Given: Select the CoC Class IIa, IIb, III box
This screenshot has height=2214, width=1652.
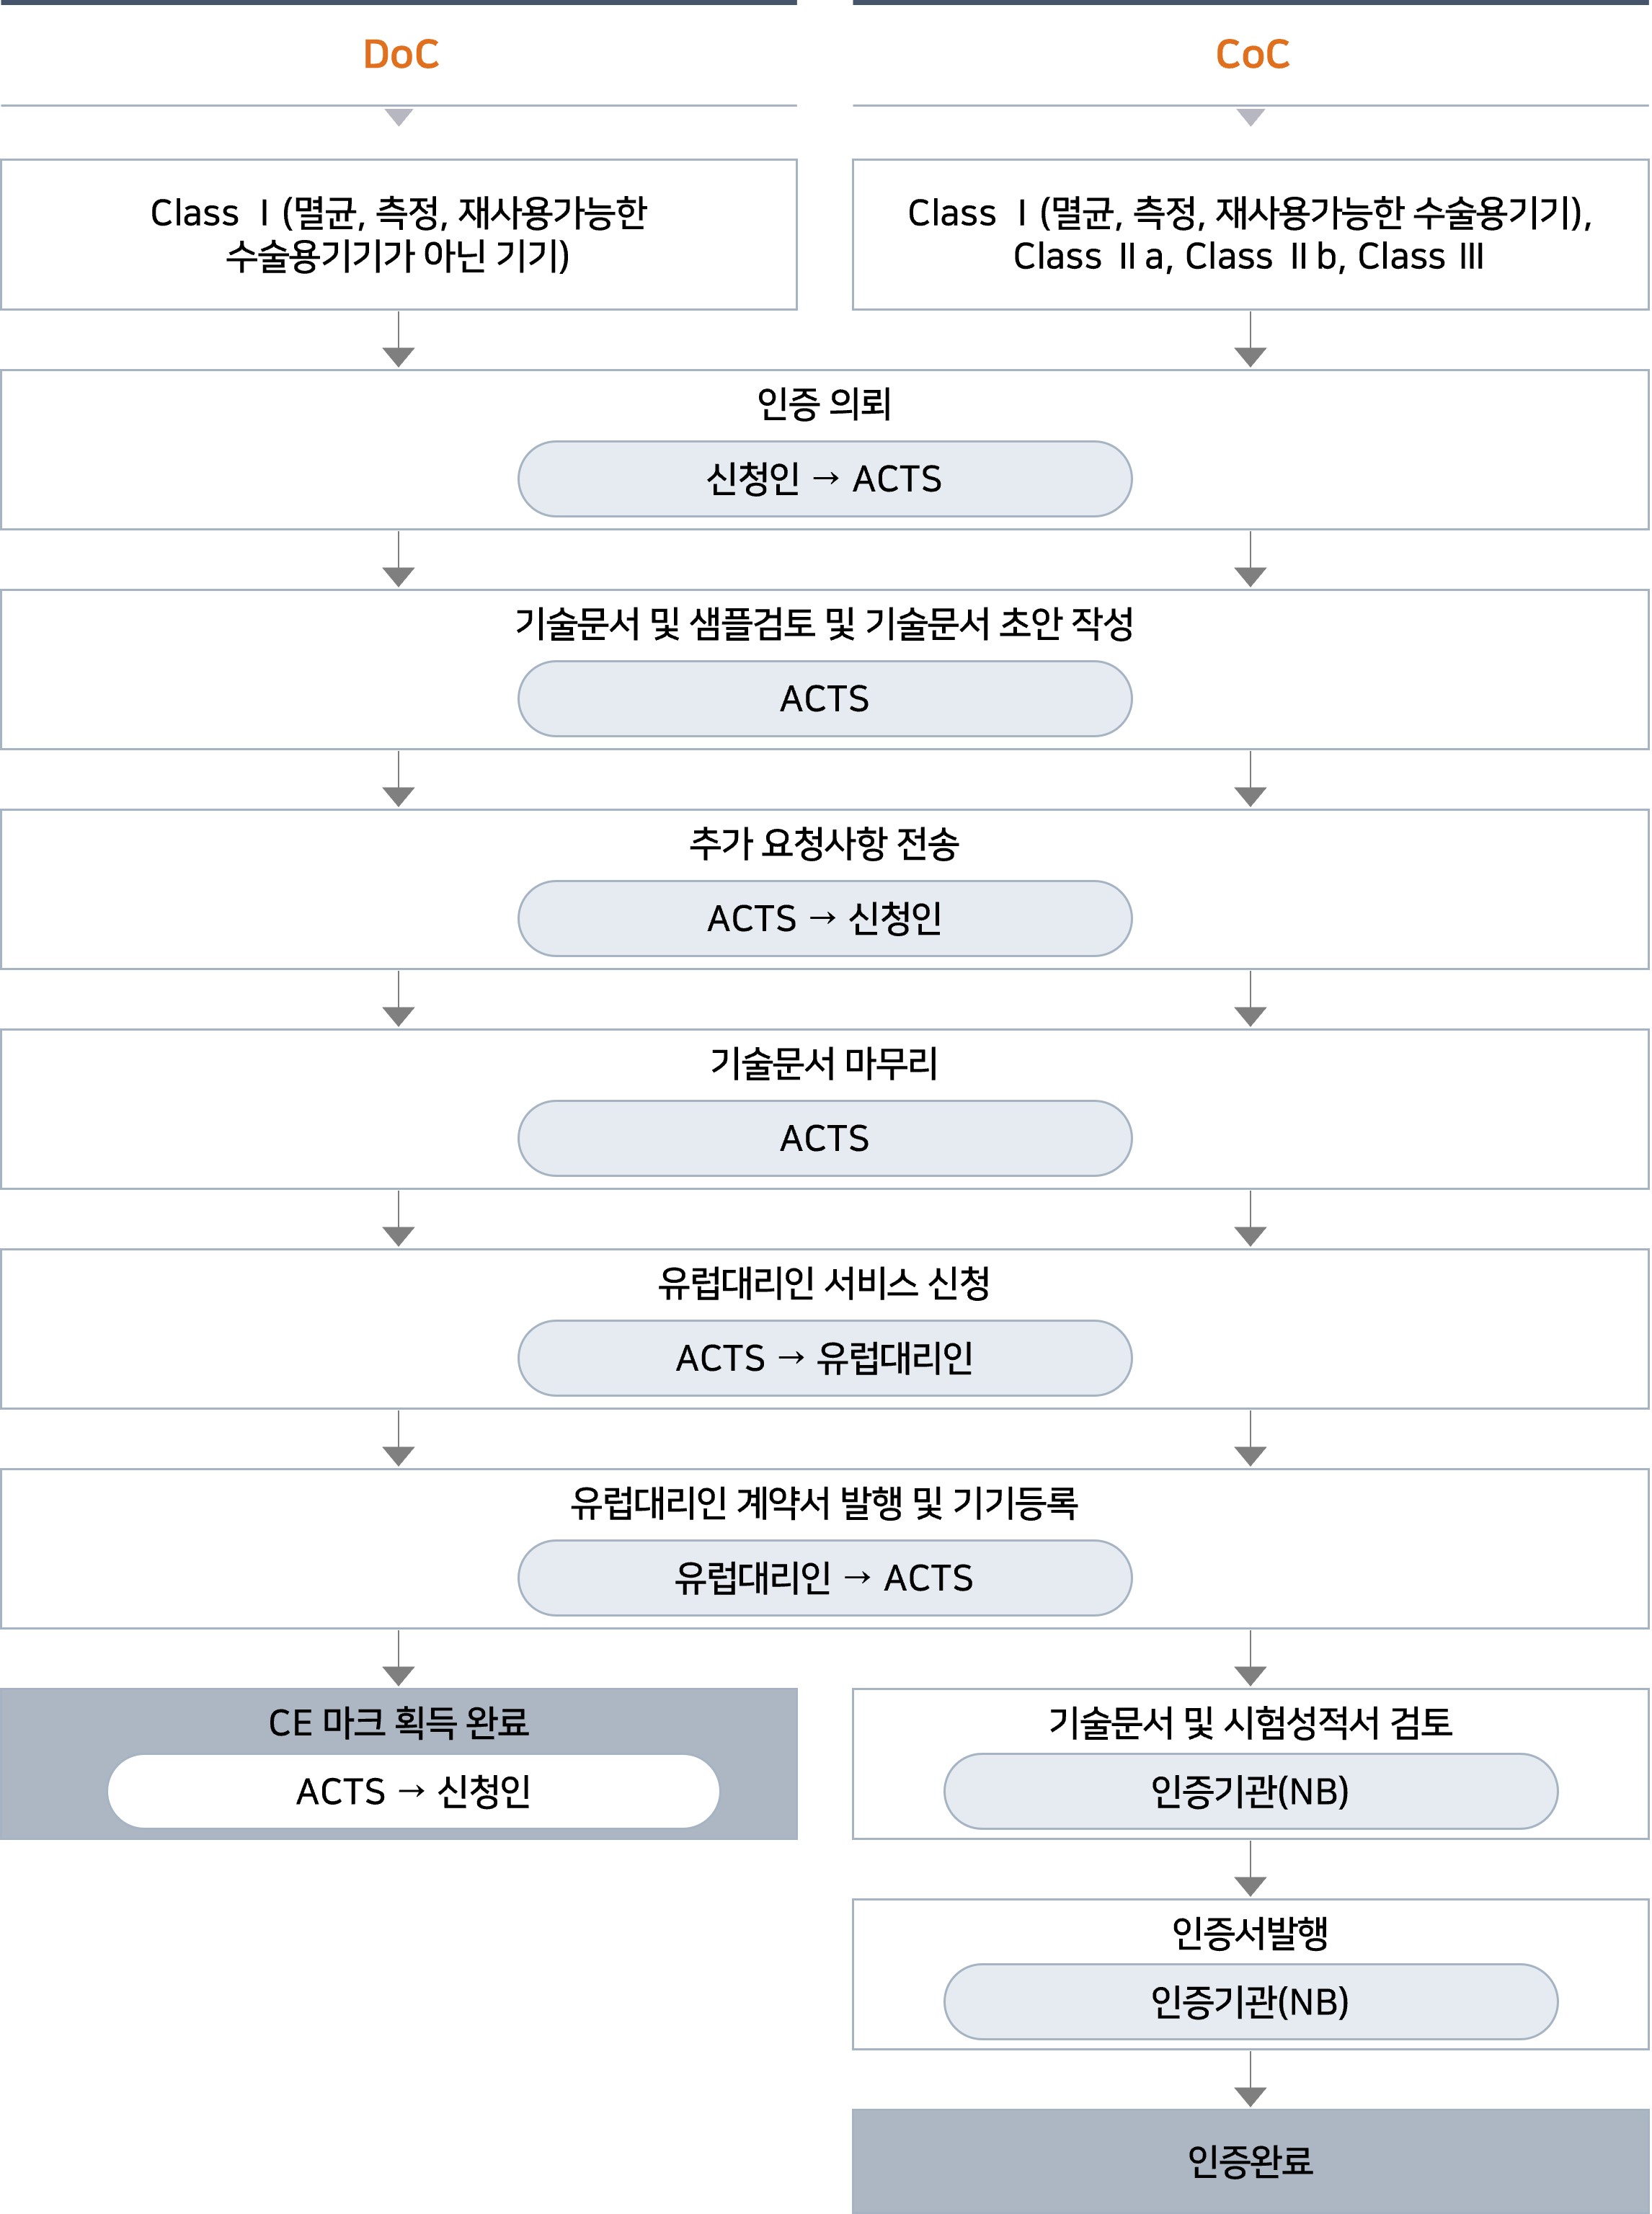Looking at the screenshot, I should pos(1250,234).
